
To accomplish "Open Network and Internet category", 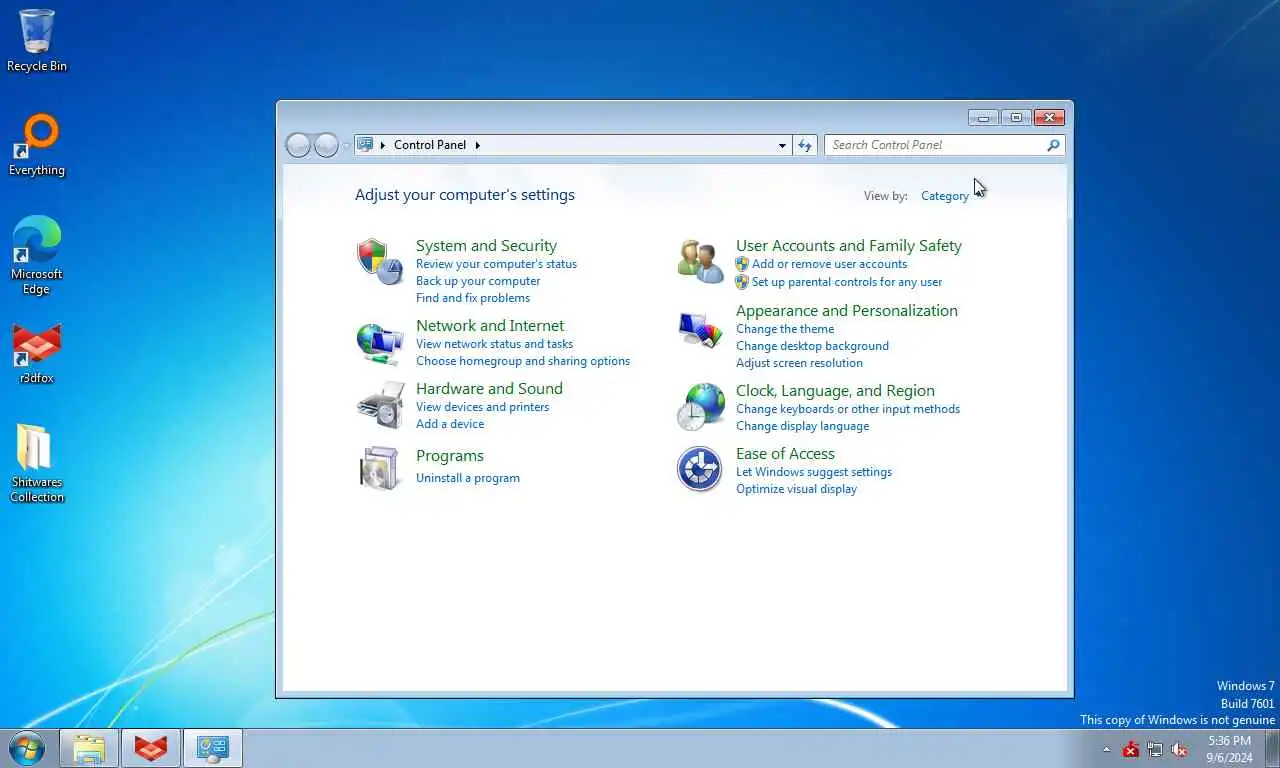I will pos(490,326).
